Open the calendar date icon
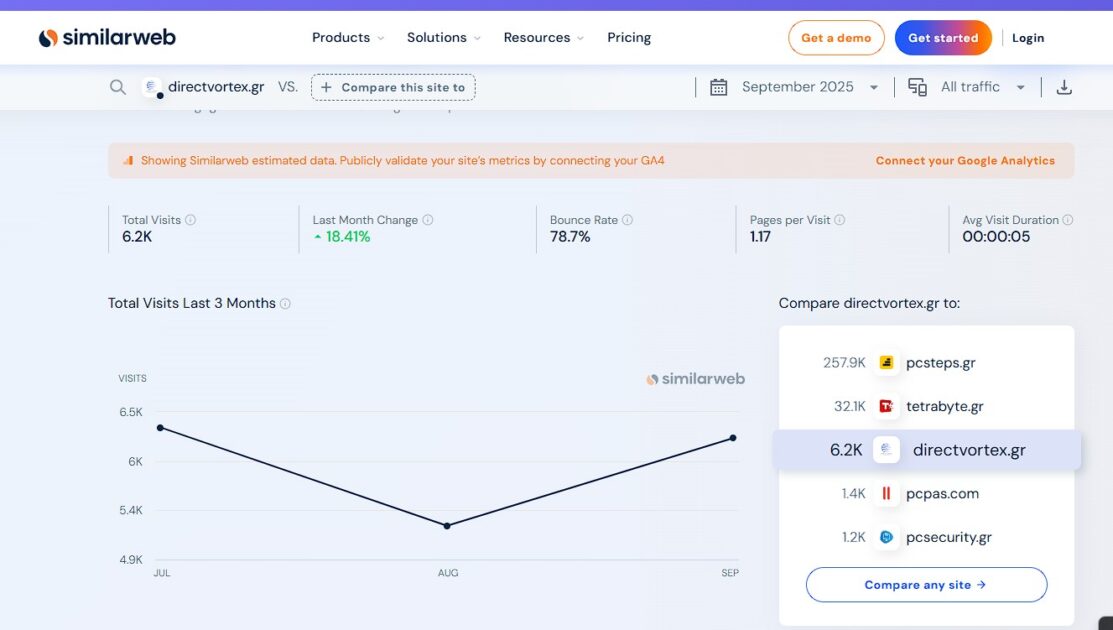The image size is (1113, 630). [x=718, y=87]
